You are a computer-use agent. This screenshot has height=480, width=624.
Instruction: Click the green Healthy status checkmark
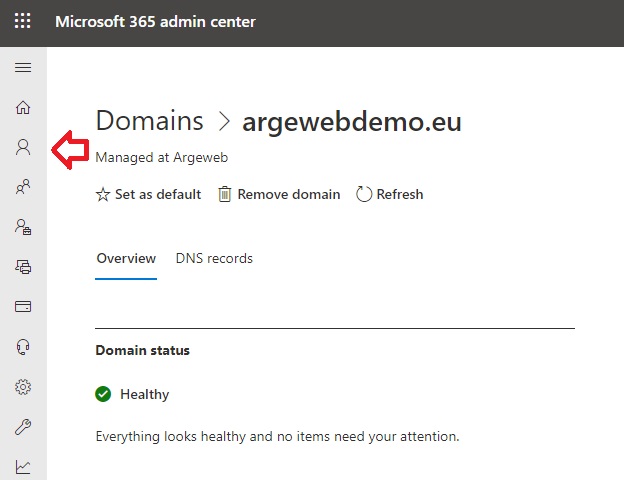point(103,394)
